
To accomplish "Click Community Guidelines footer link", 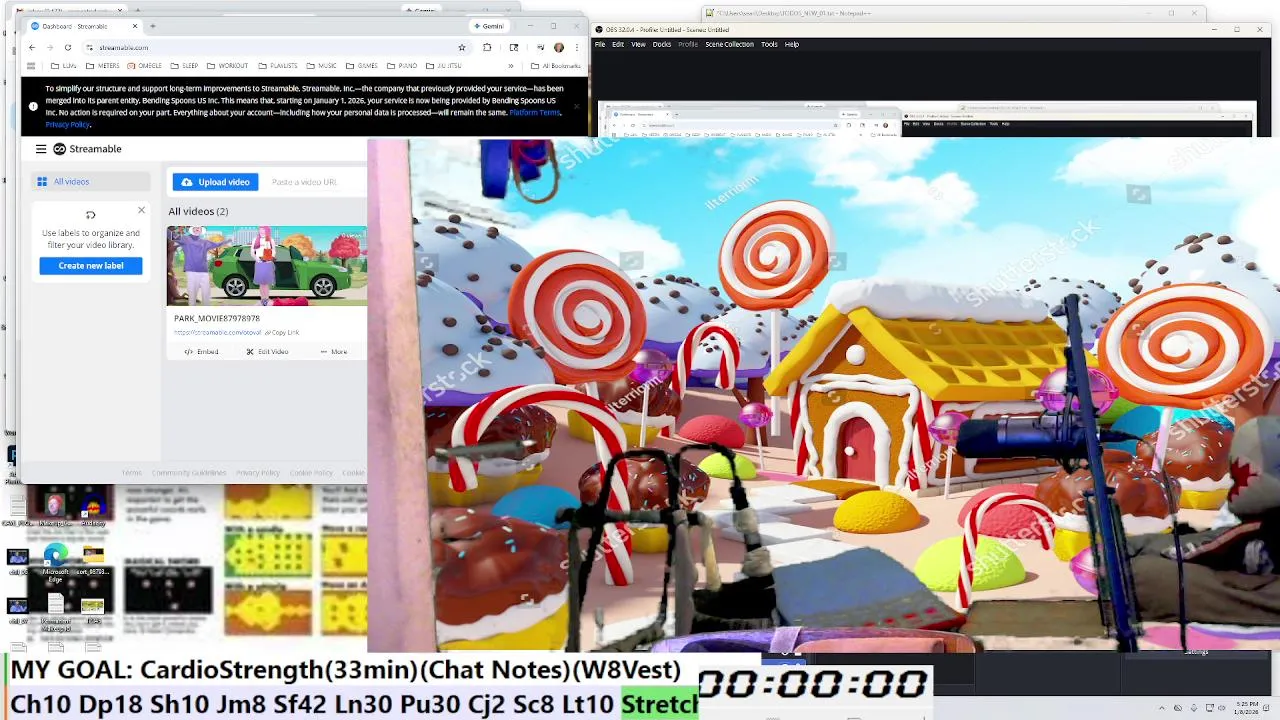I will (189, 473).
